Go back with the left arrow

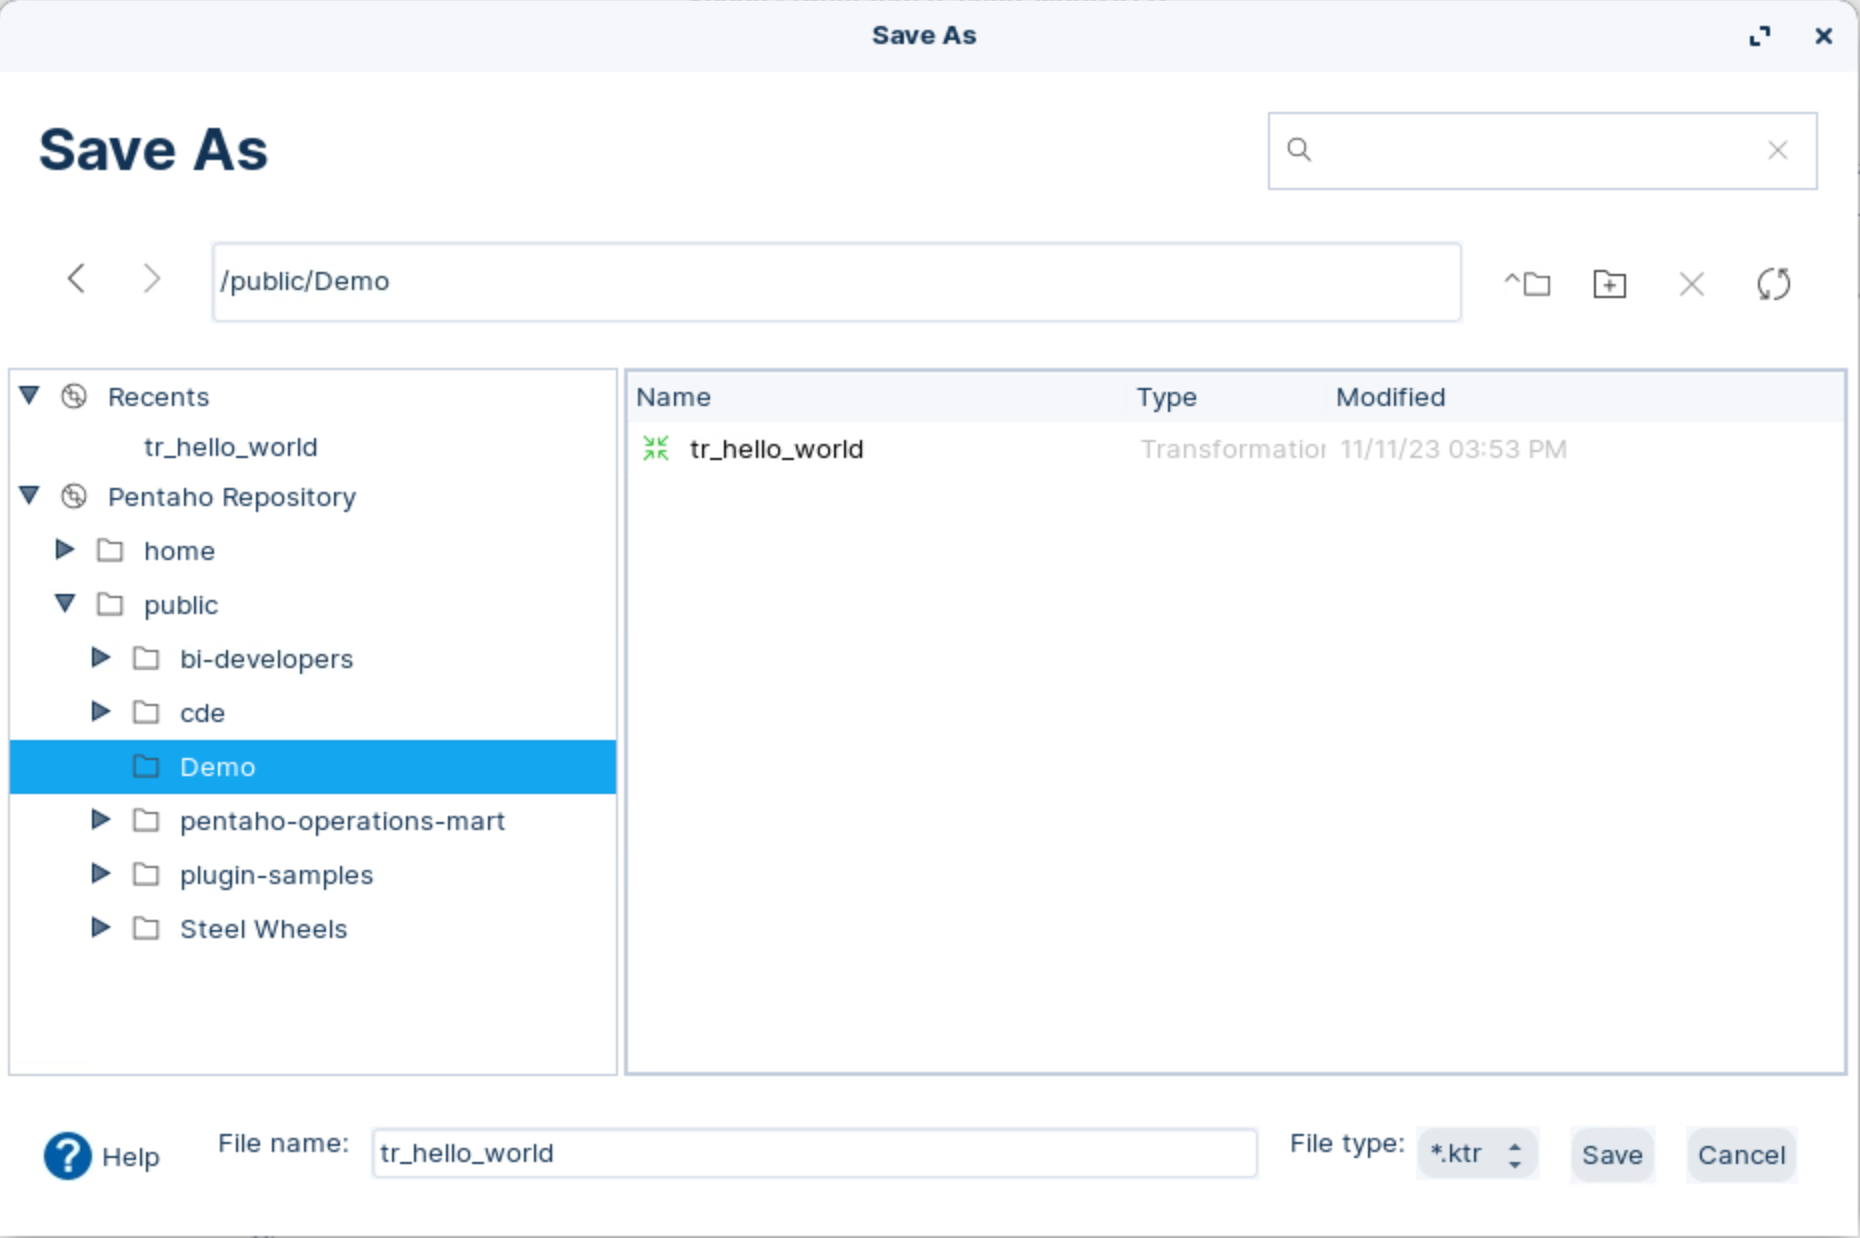76,278
